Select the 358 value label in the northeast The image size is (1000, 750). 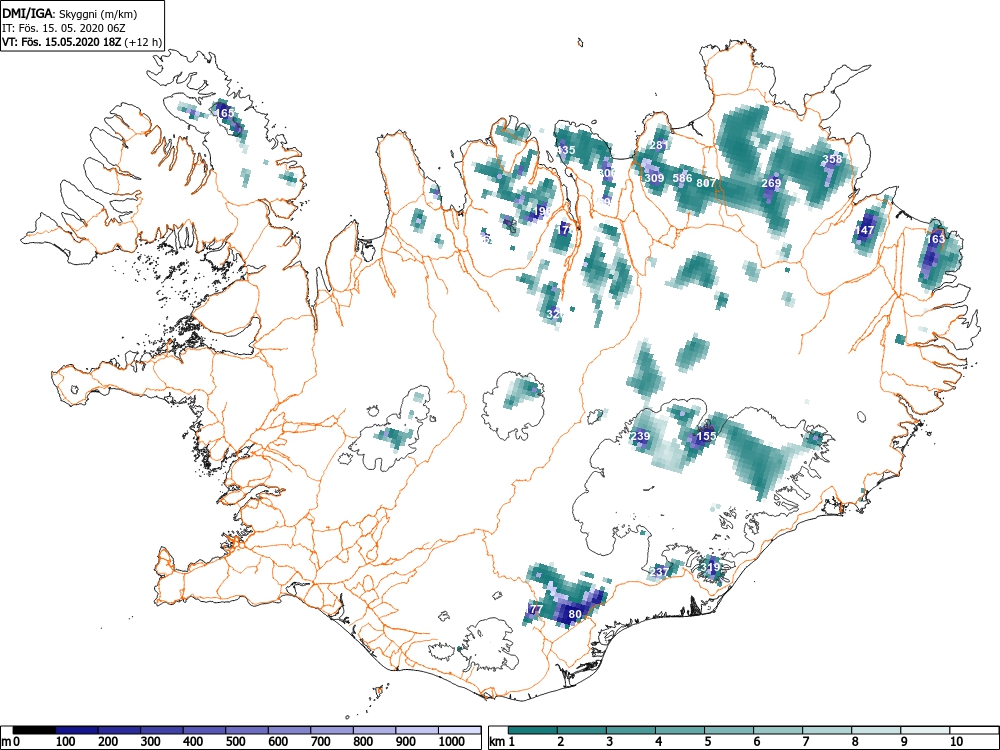point(832,159)
